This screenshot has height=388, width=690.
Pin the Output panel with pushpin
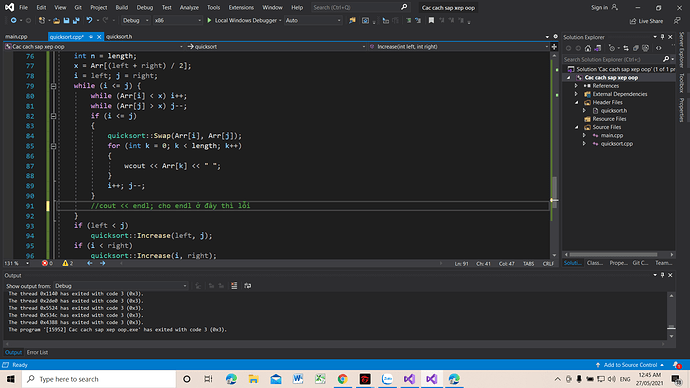tap(662, 275)
